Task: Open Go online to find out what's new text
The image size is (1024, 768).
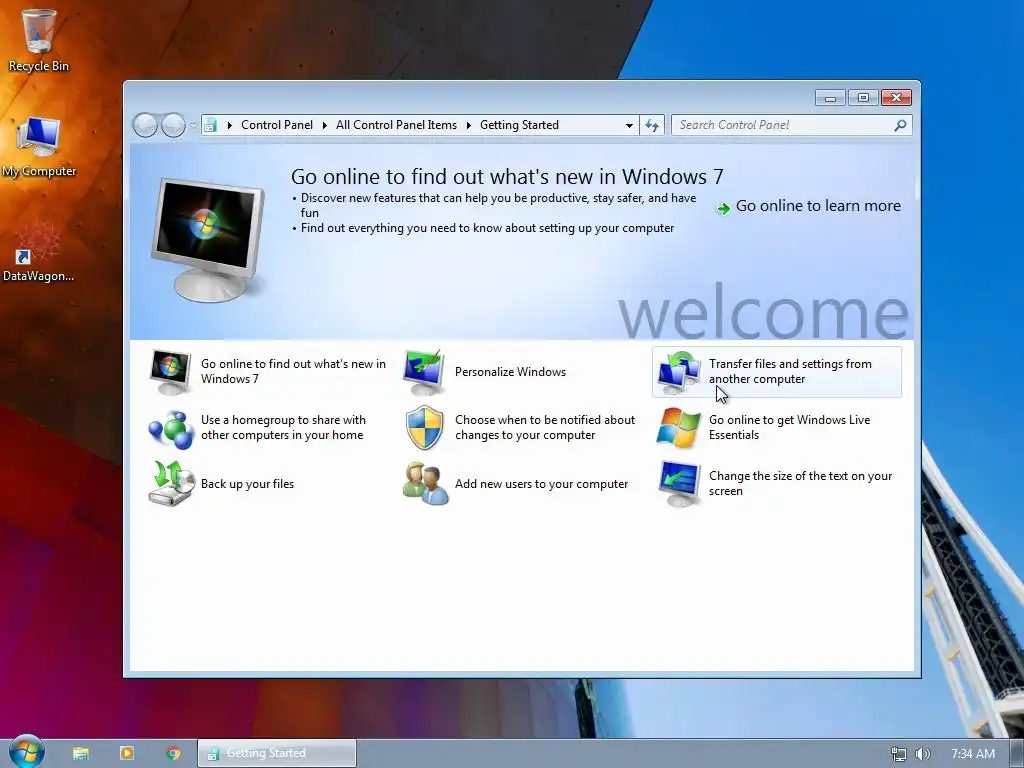Action: tap(293, 371)
